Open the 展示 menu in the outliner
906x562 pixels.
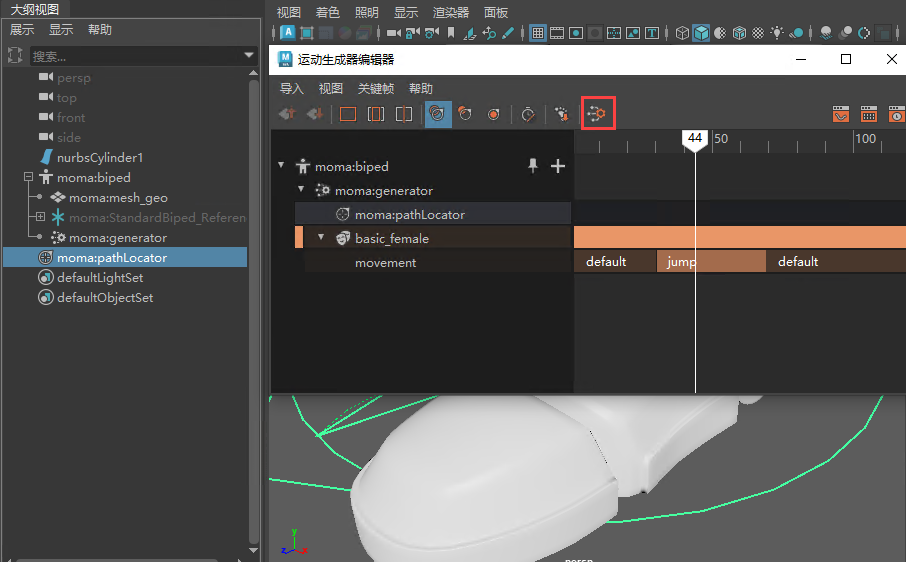pyautogui.click(x=22, y=29)
